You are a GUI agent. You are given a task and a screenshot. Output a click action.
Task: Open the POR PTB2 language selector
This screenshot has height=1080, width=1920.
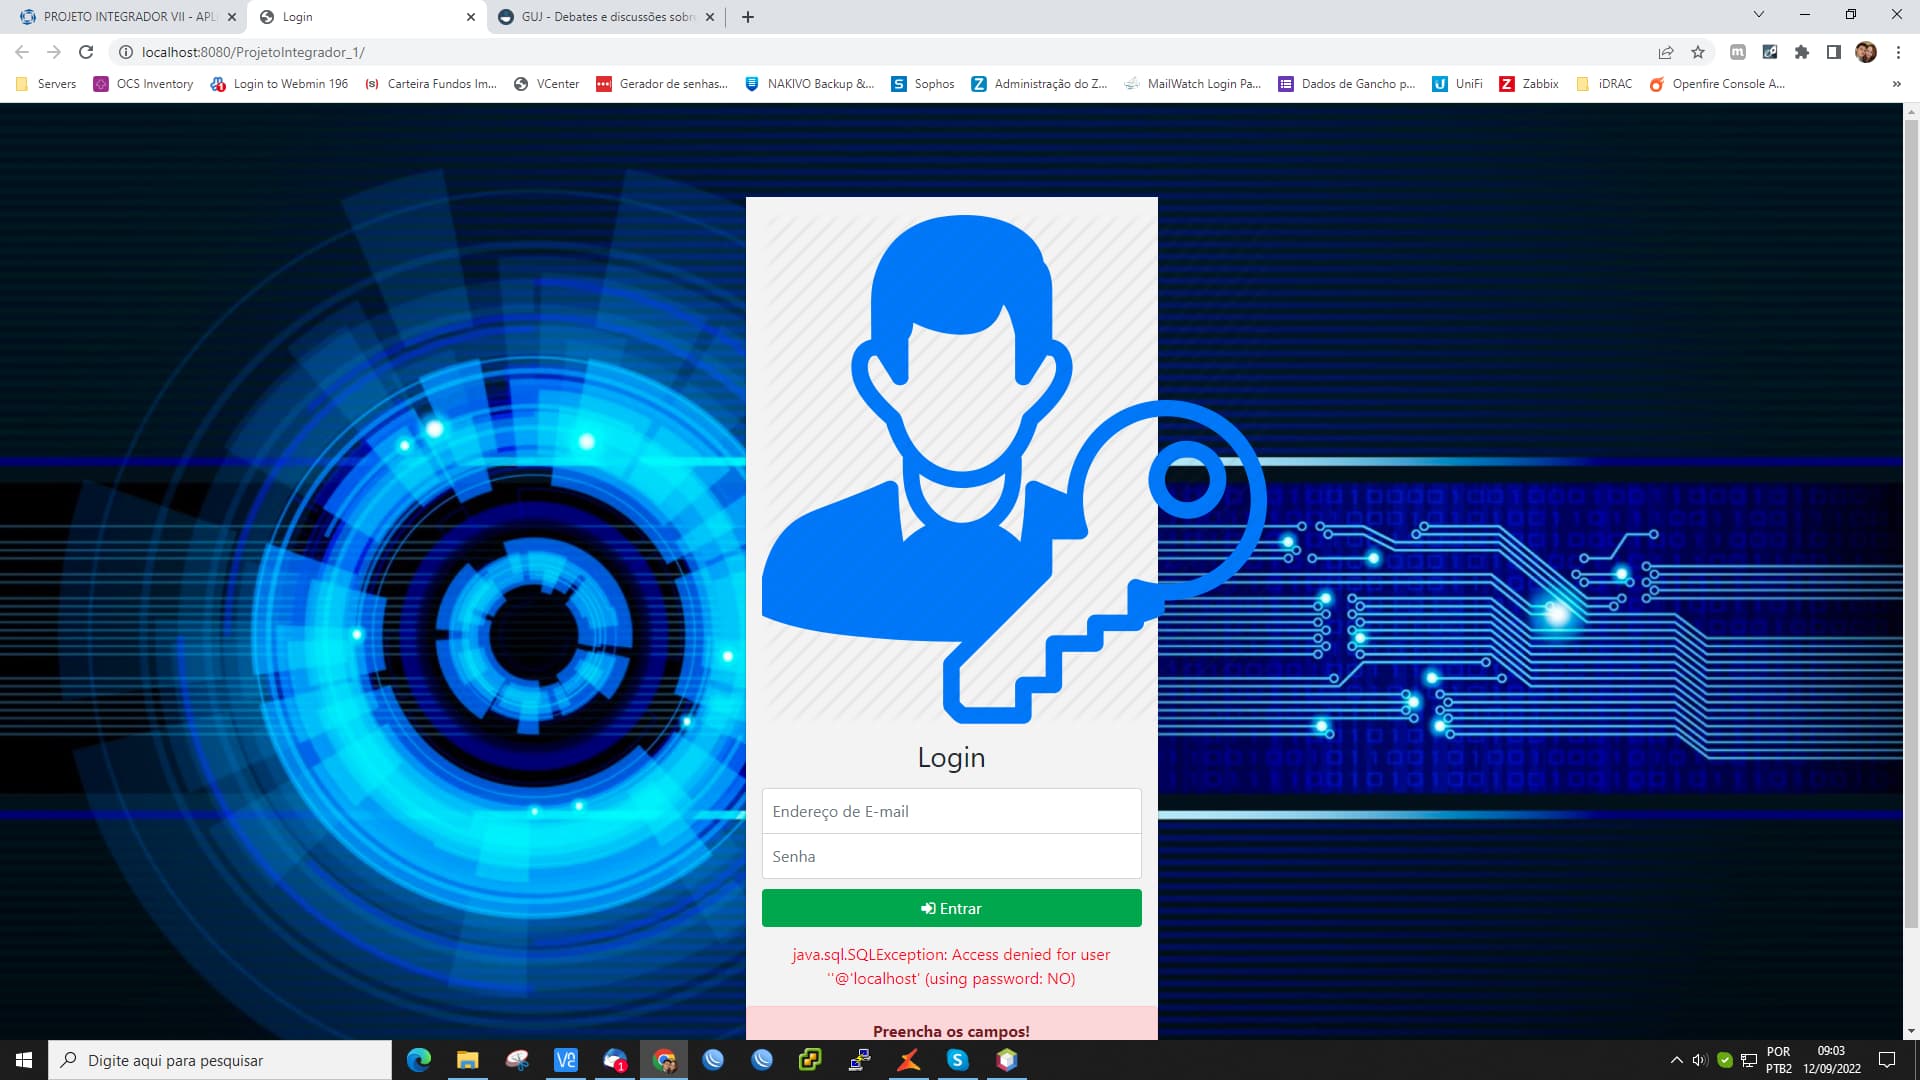[1779, 1060]
